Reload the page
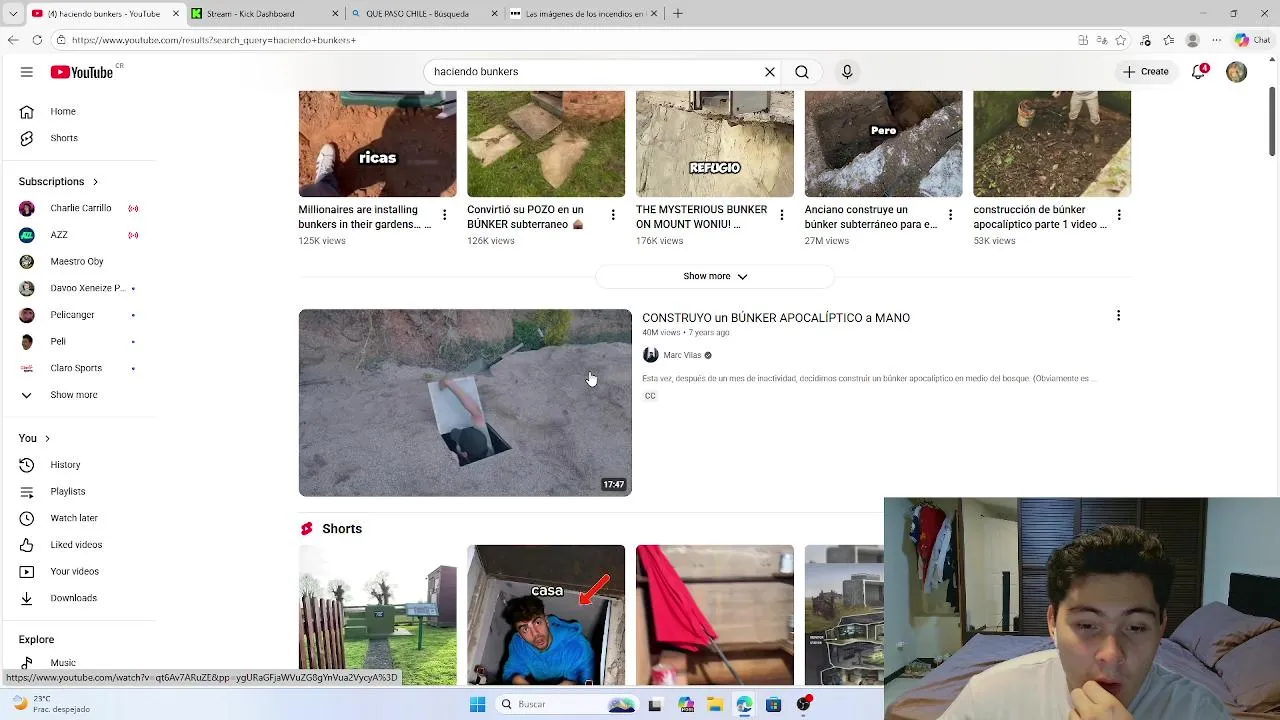Viewport: 1280px width, 720px height. [x=37, y=40]
